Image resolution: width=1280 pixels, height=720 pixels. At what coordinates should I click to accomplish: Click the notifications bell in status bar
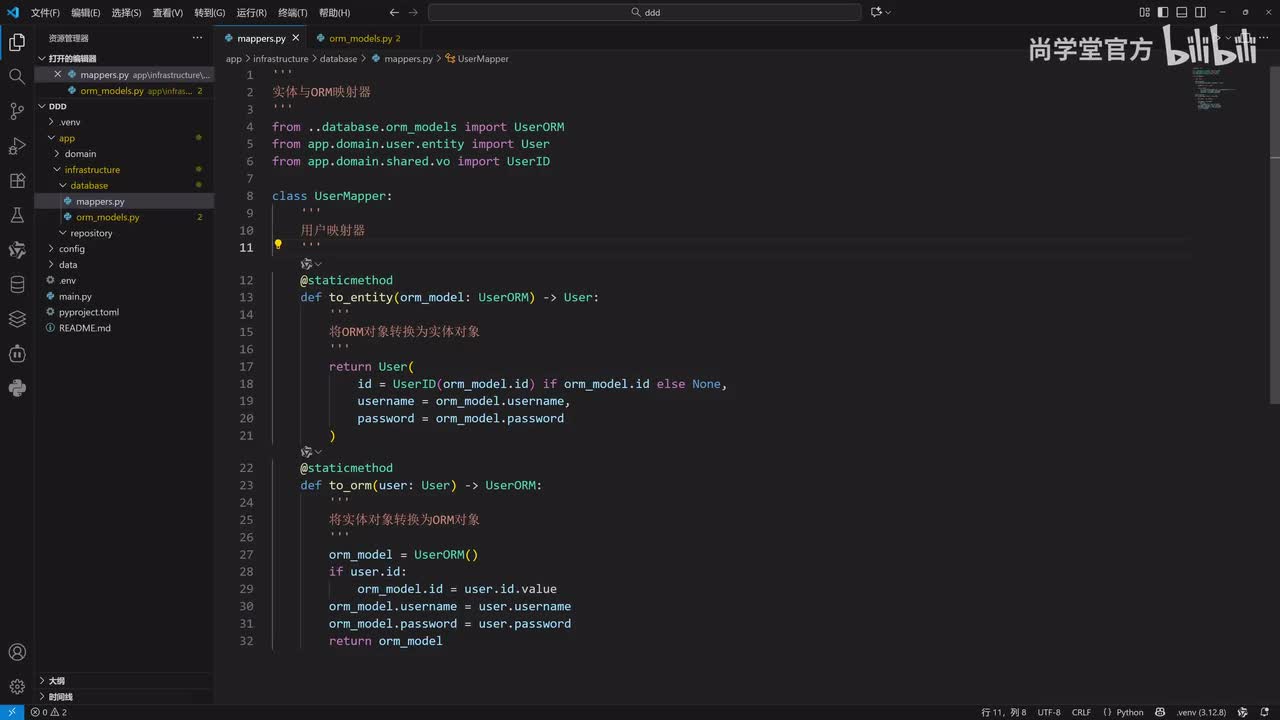tap(1266, 712)
